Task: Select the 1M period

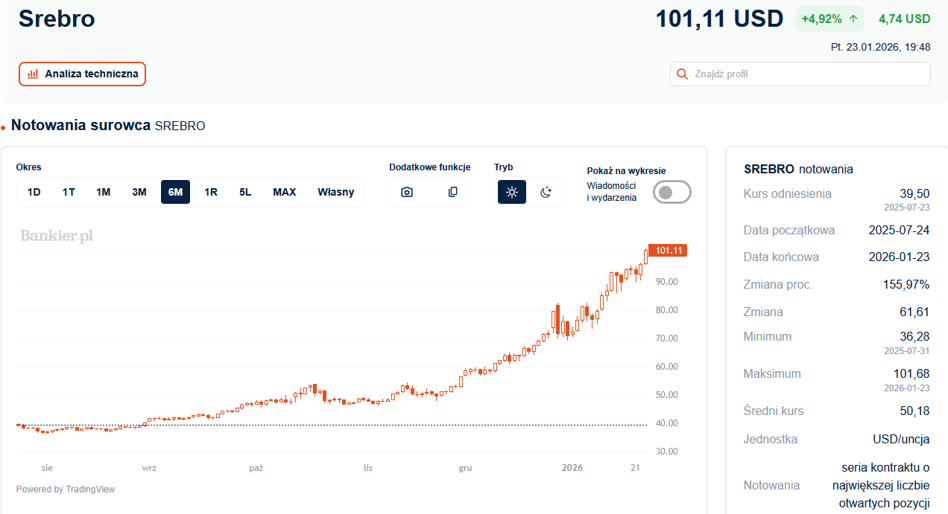Action: click(x=103, y=192)
